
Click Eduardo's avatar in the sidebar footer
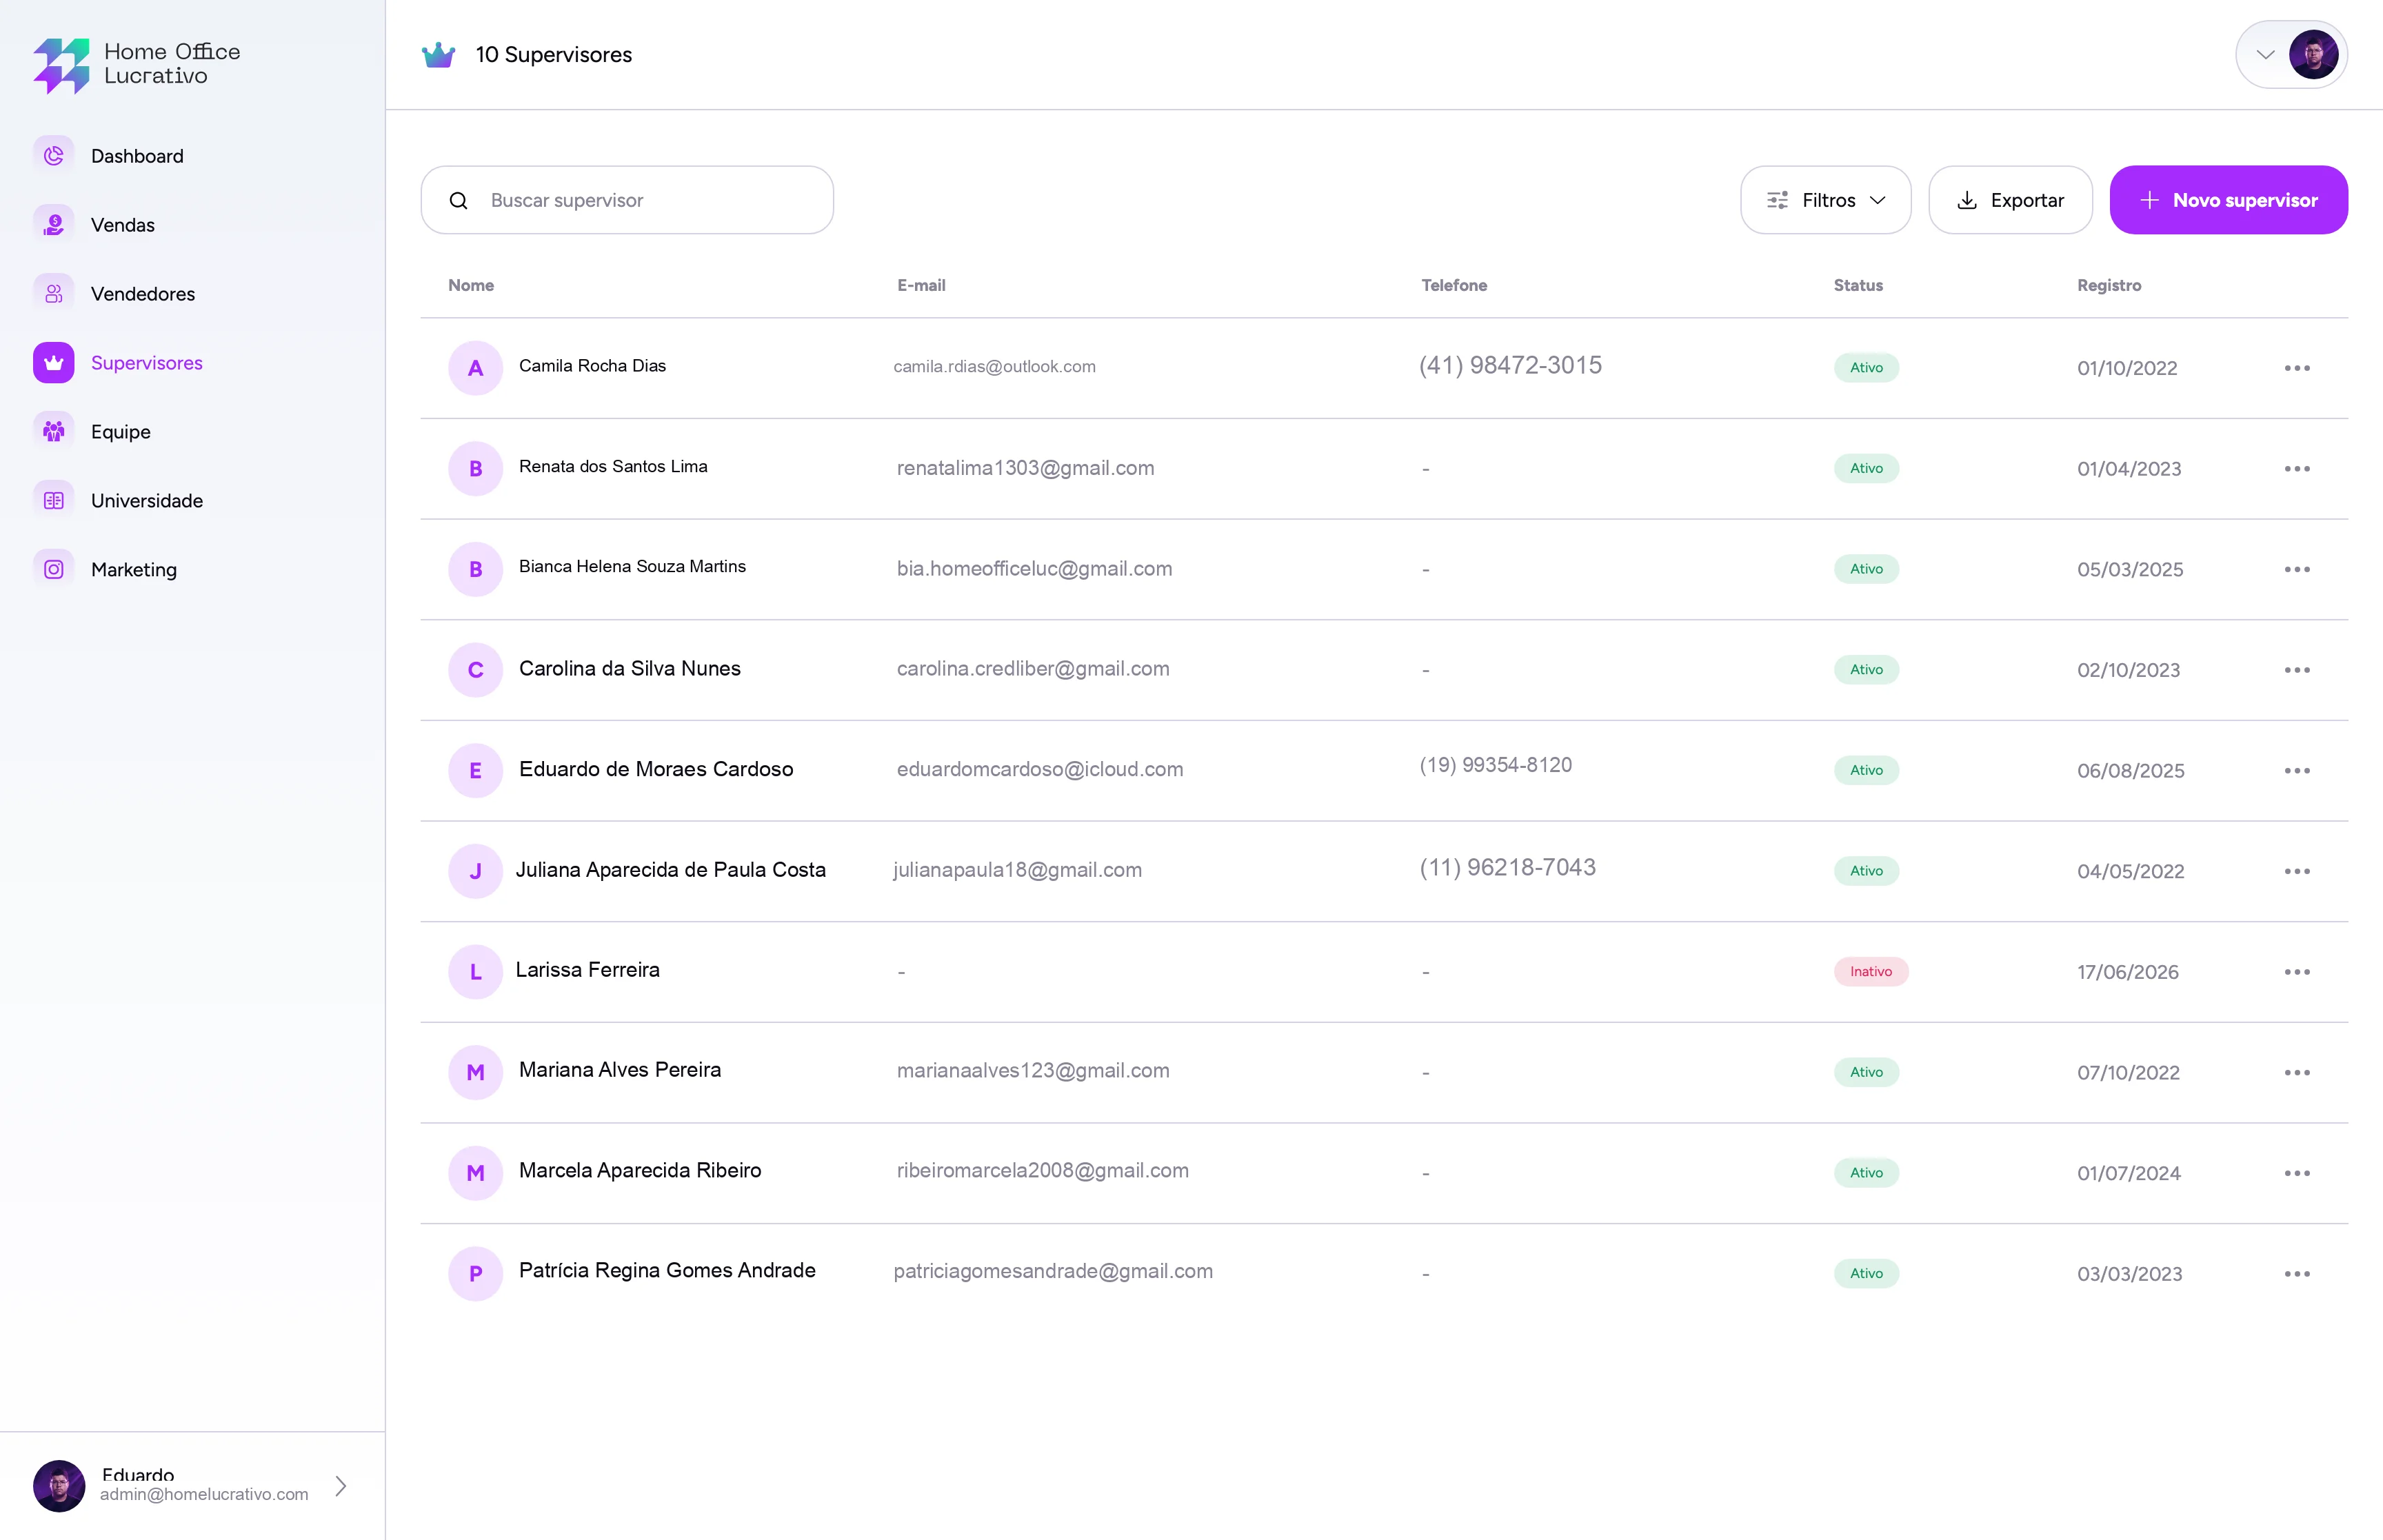click(x=59, y=1486)
